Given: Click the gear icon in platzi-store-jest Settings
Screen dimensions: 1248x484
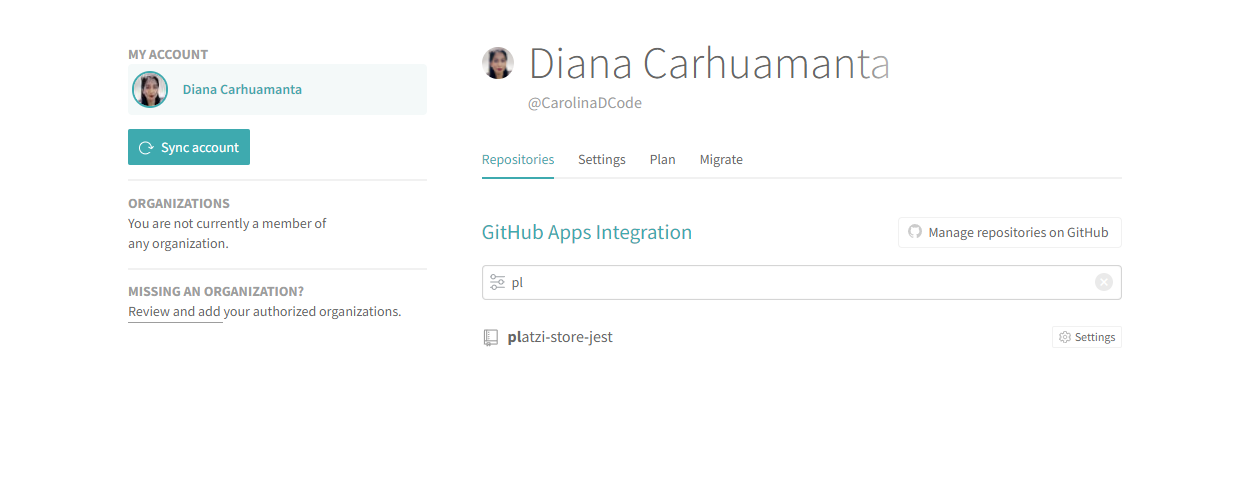Looking at the screenshot, I should pyautogui.click(x=1065, y=338).
